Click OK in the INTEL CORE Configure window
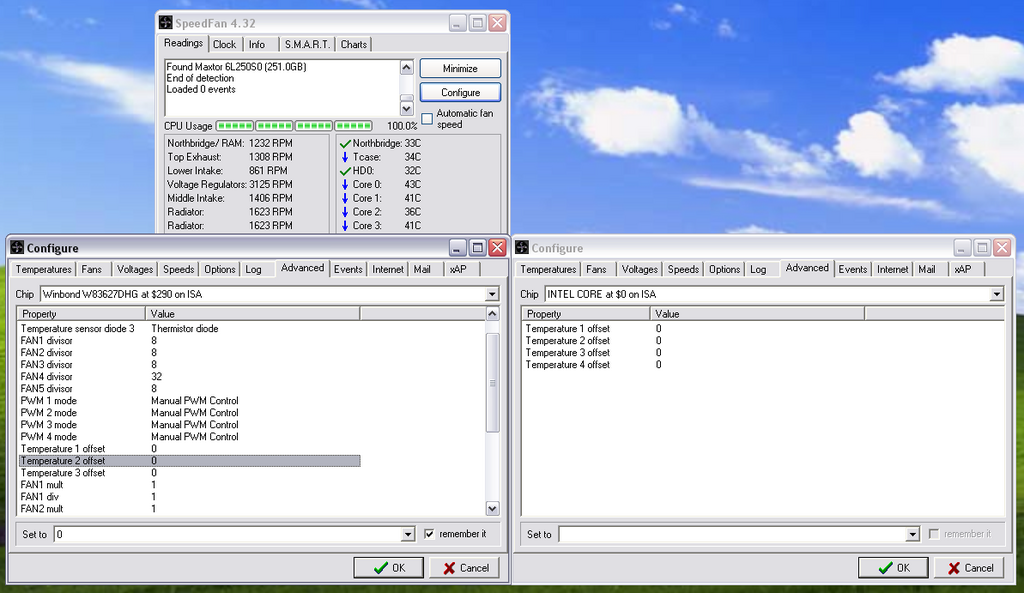Screen dimensions: 1024x593 (x=893, y=568)
